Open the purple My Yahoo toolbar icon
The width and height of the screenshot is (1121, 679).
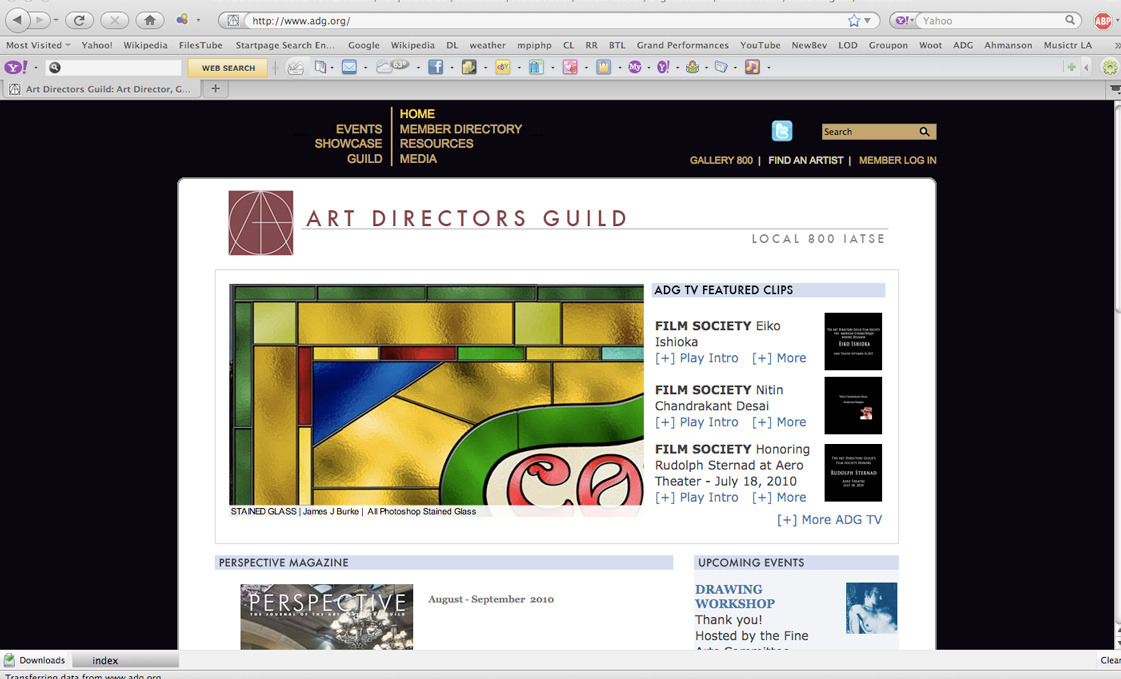click(x=634, y=67)
